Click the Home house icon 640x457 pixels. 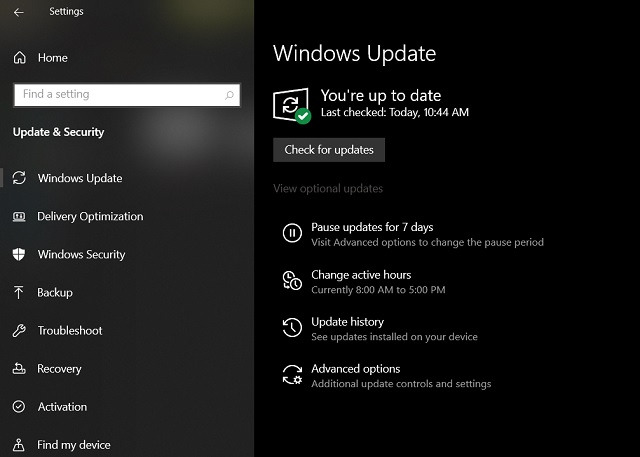(19, 58)
